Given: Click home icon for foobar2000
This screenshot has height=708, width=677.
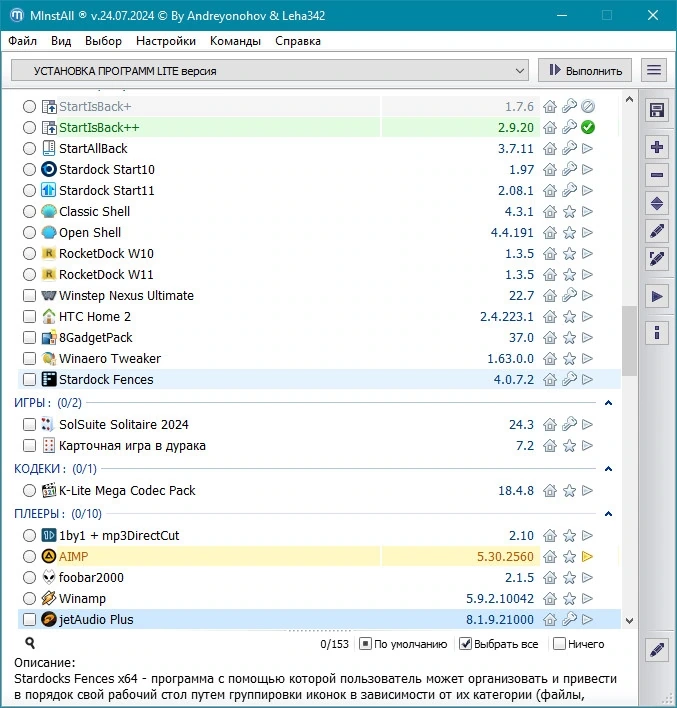Looking at the screenshot, I should click(x=550, y=578).
